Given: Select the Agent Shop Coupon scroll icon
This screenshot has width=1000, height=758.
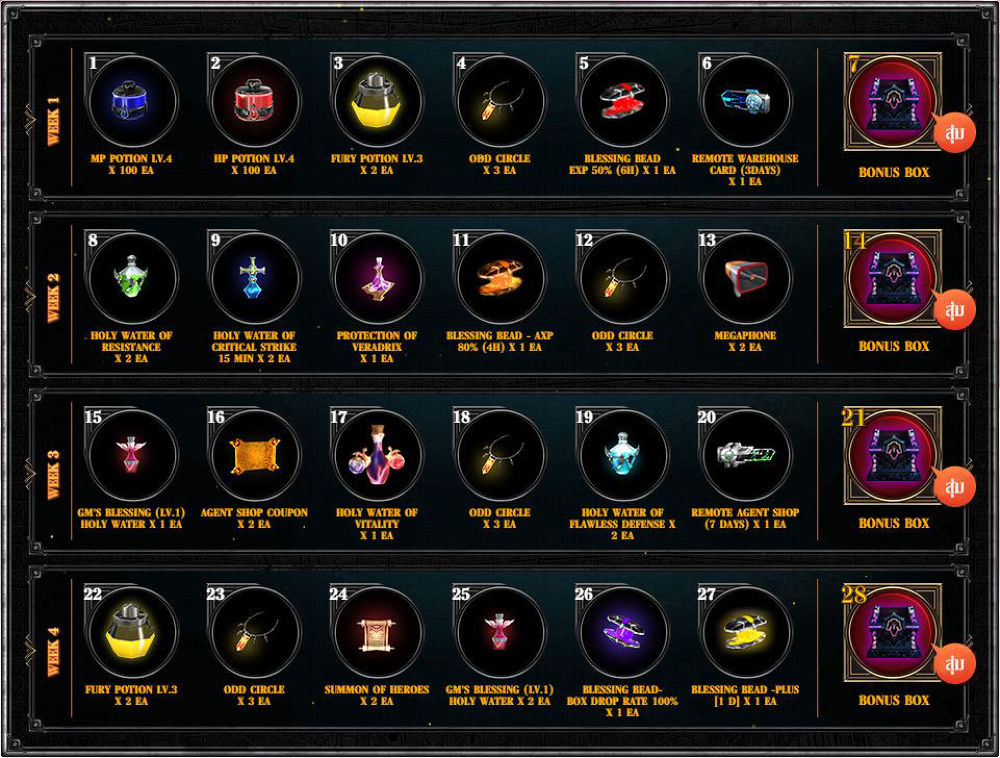Looking at the screenshot, I should click(x=254, y=456).
